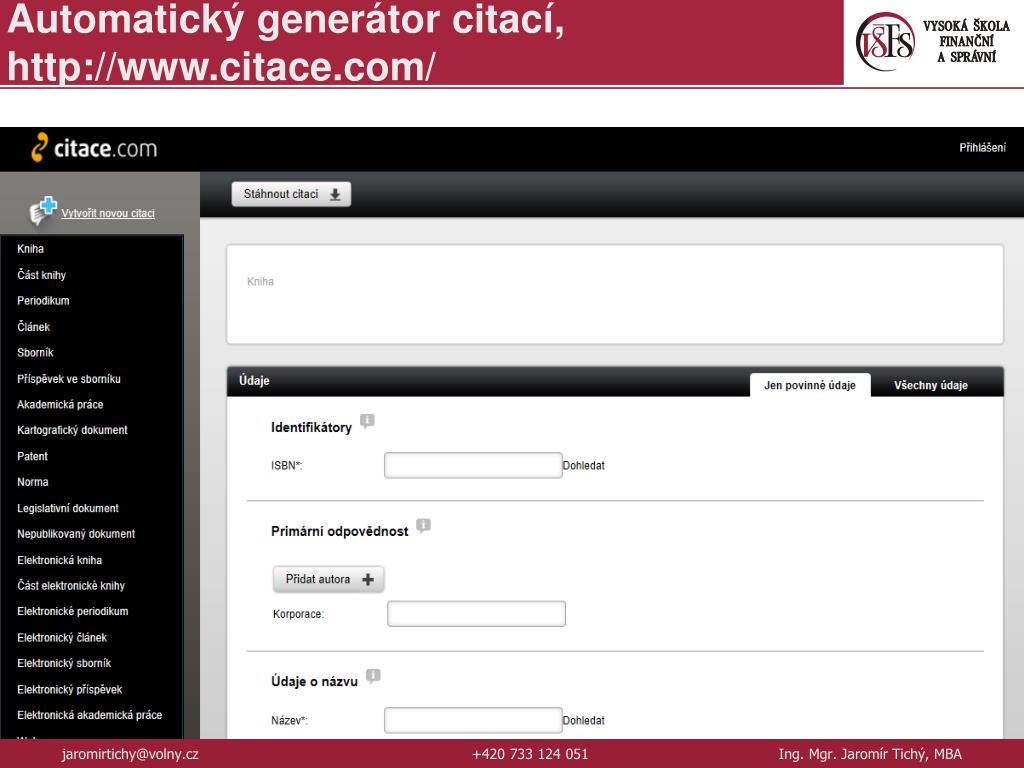Focus the ISBN input field

click(473, 466)
